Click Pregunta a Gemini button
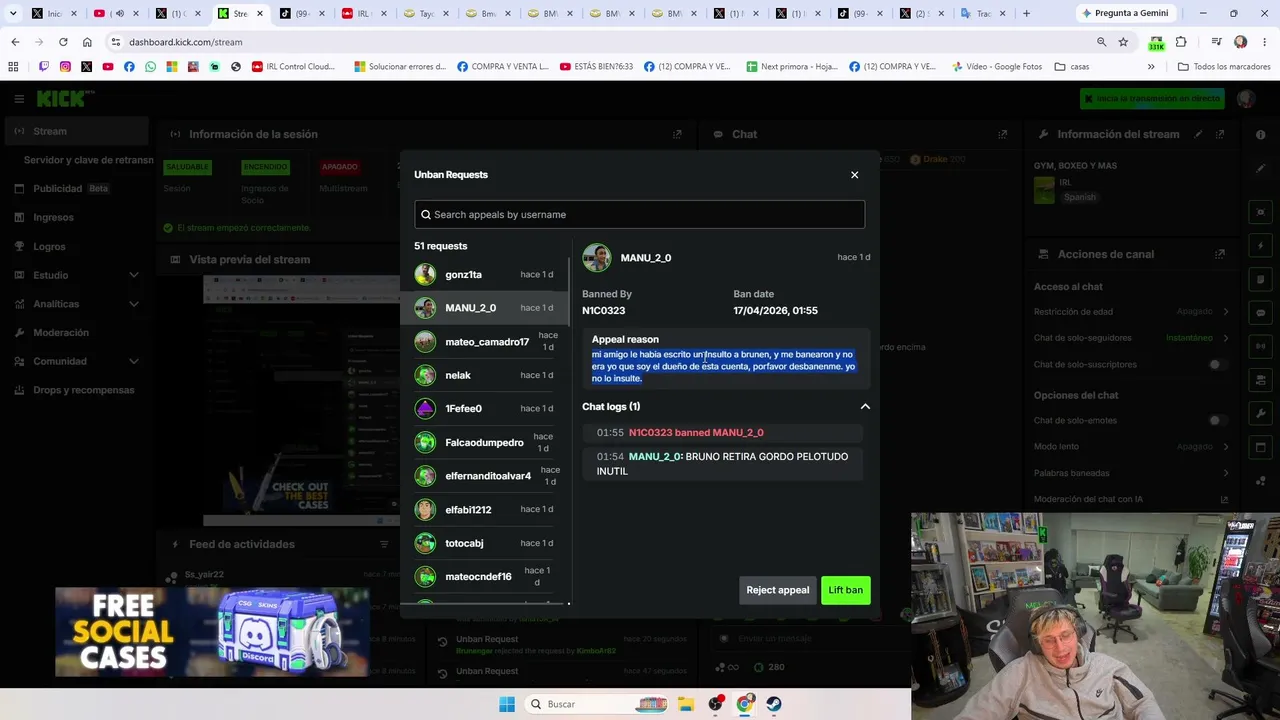The height and width of the screenshot is (720, 1280). (1125, 13)
